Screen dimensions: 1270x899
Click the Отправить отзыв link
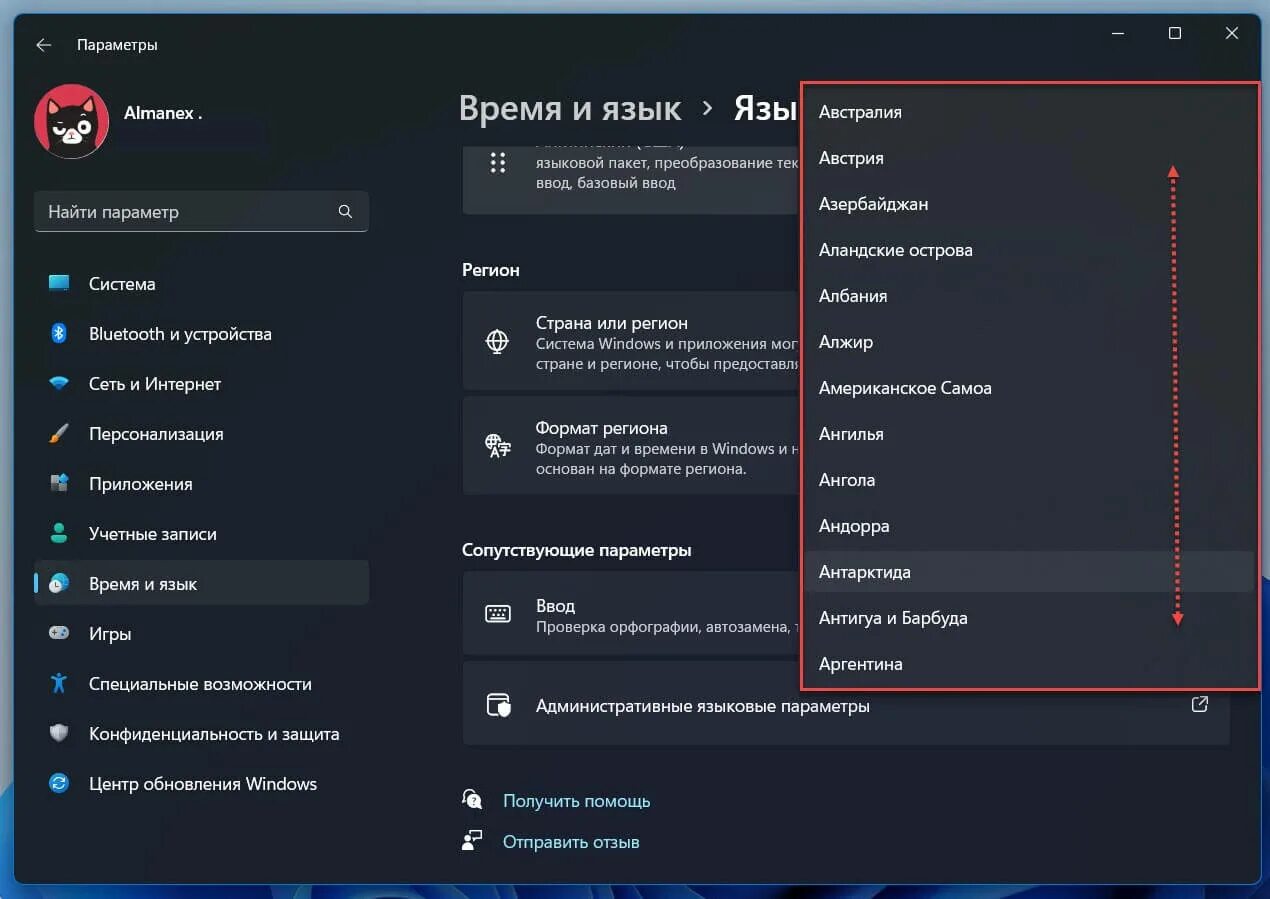tap(571, 842)
